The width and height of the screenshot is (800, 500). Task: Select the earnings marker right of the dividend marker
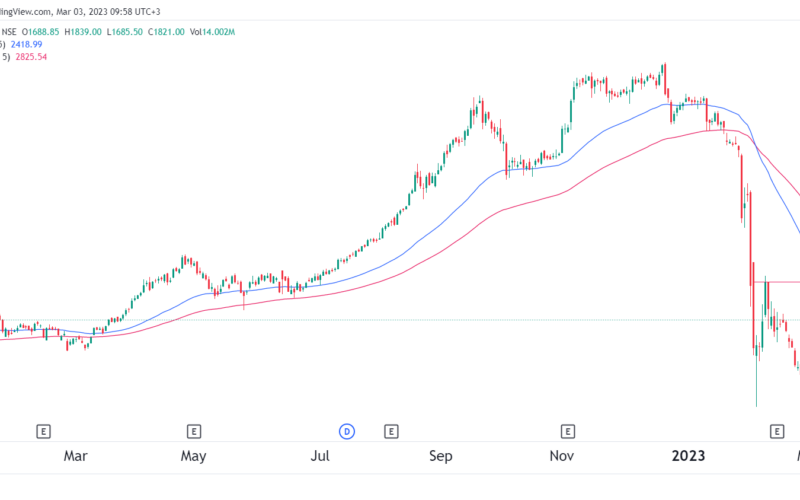[391, 431]
